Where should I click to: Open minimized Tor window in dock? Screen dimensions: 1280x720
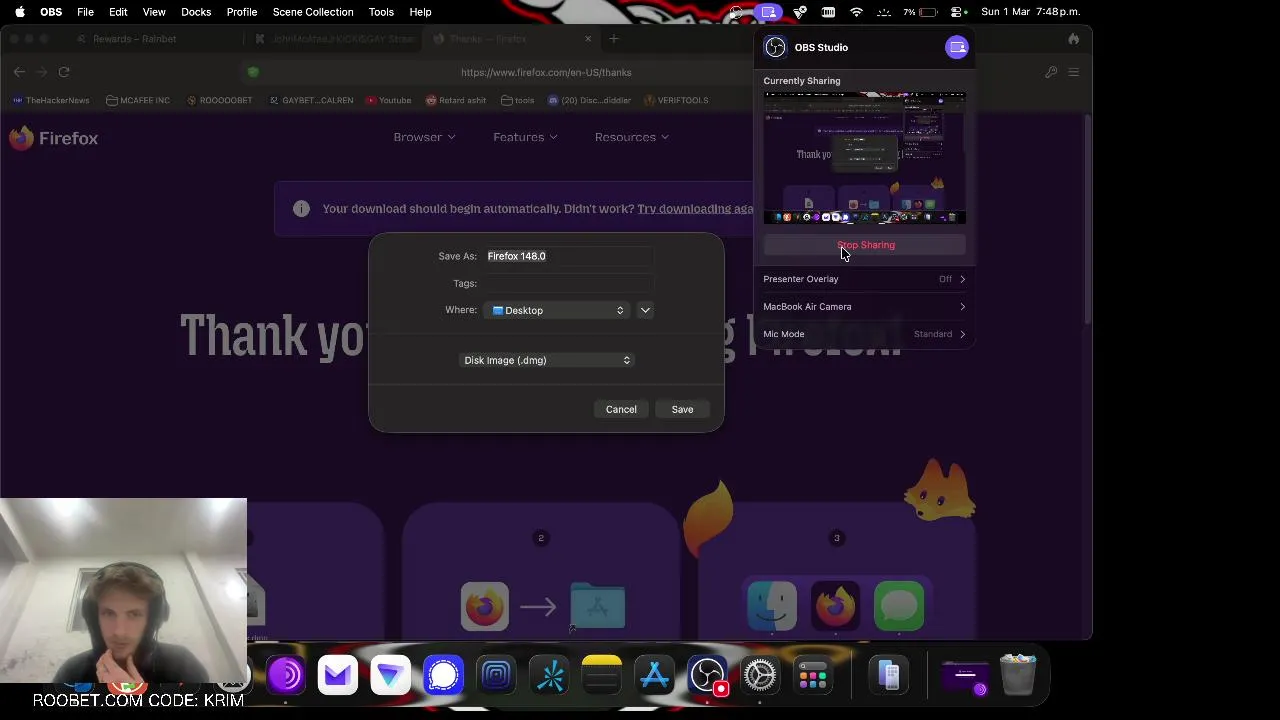(x=965, y=676)
